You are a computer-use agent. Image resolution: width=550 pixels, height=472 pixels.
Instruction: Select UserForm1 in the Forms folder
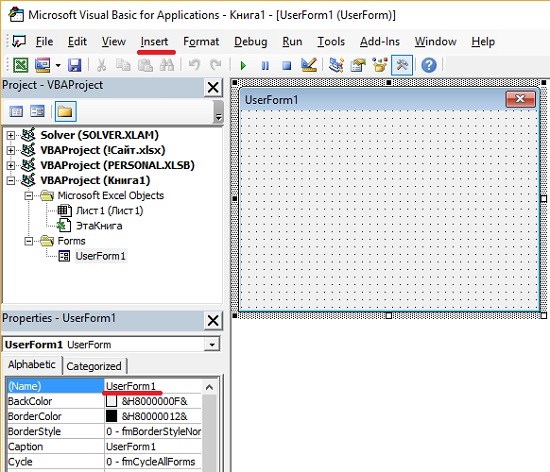(x=100, y=256)
